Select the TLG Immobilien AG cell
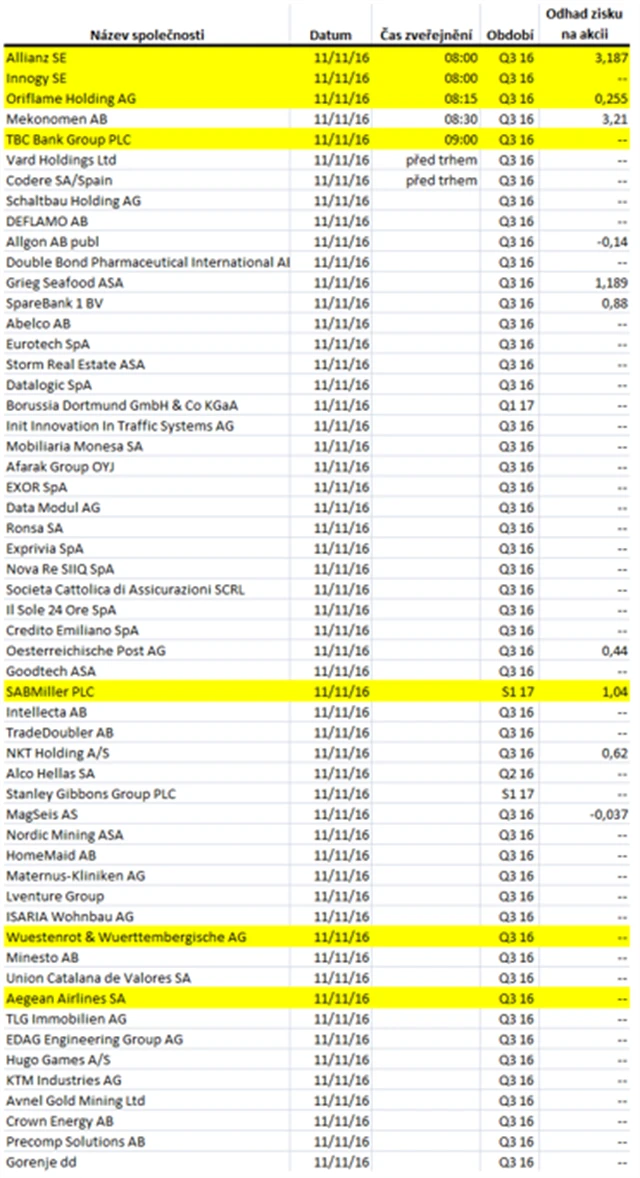This screenshot has height=1178, width=640. [66, 1019]
